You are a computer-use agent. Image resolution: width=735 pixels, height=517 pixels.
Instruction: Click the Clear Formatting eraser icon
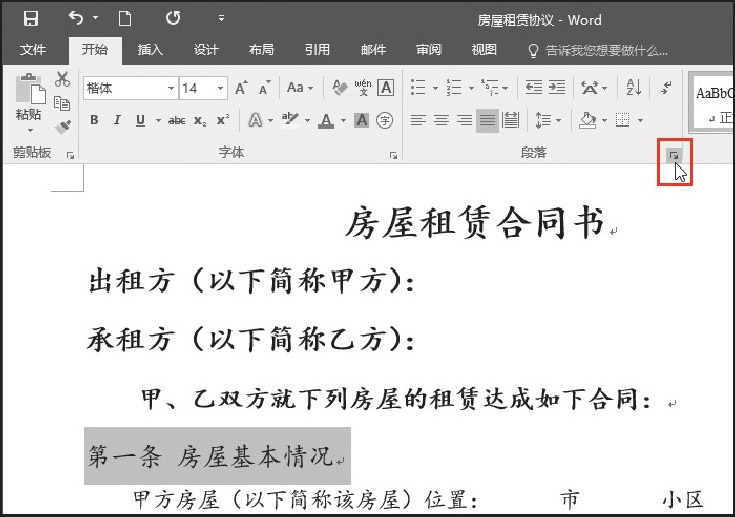(339, 88)
